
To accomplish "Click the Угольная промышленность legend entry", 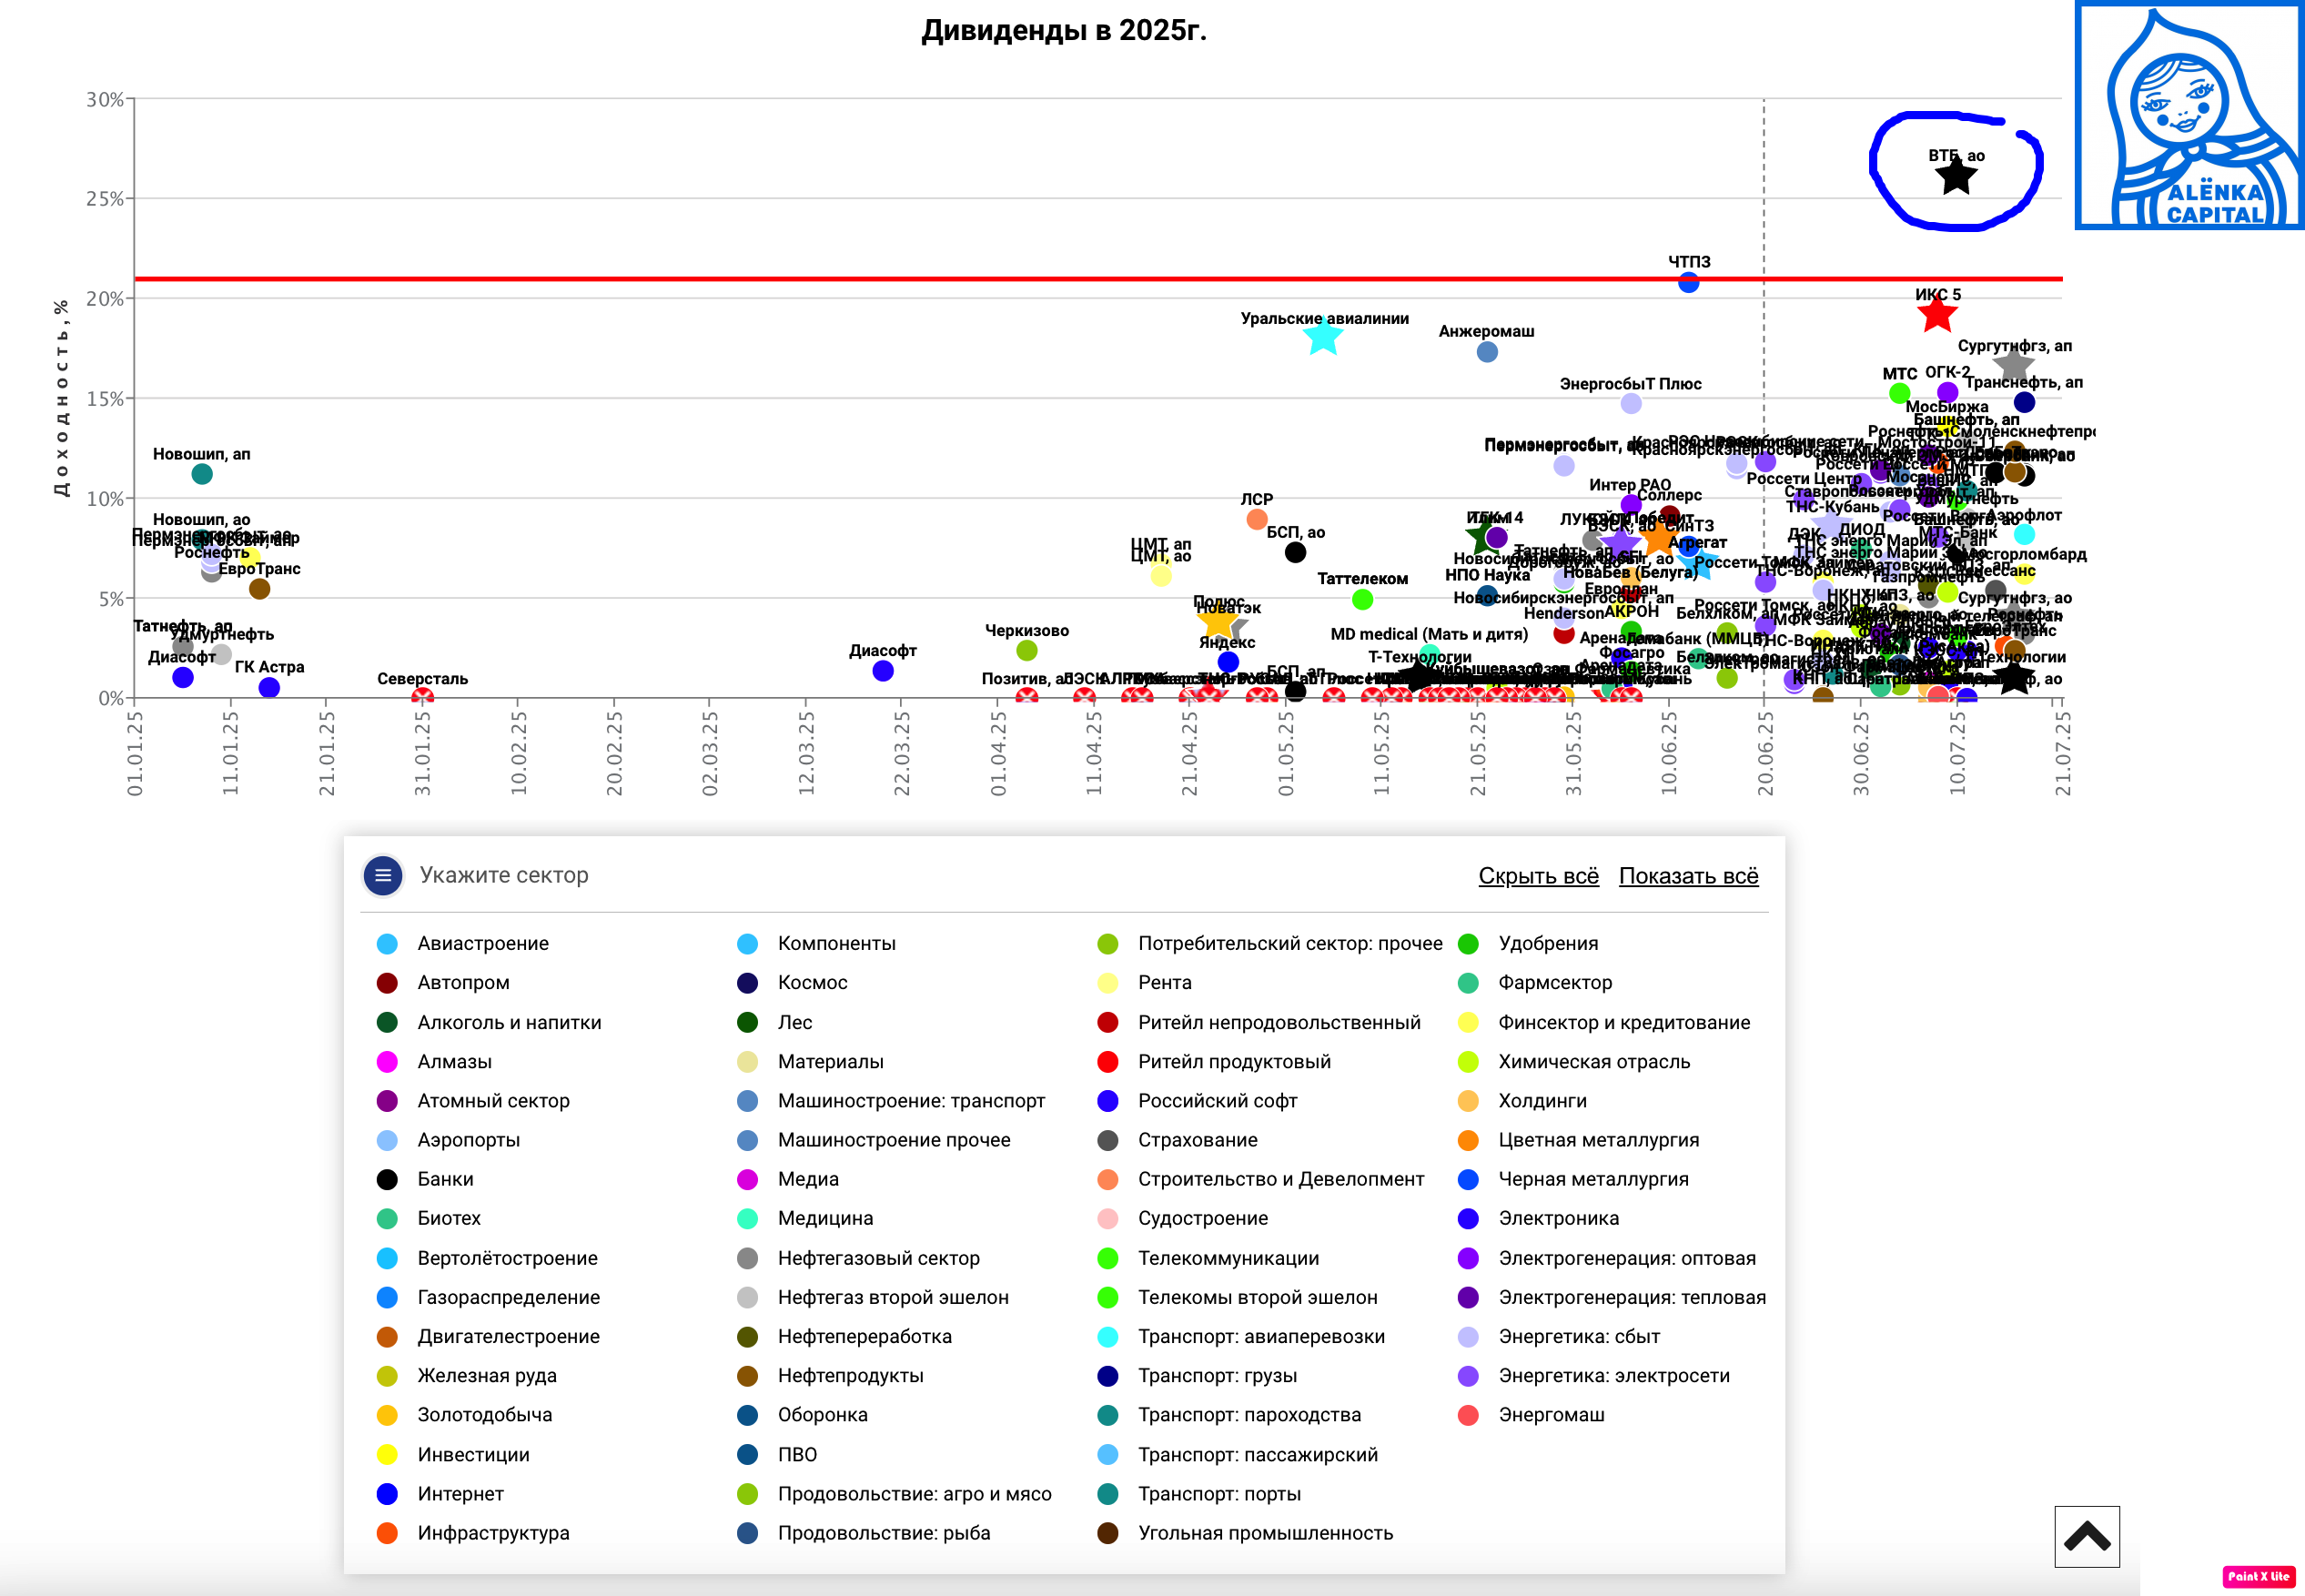I will [x=1245, y=1533].
